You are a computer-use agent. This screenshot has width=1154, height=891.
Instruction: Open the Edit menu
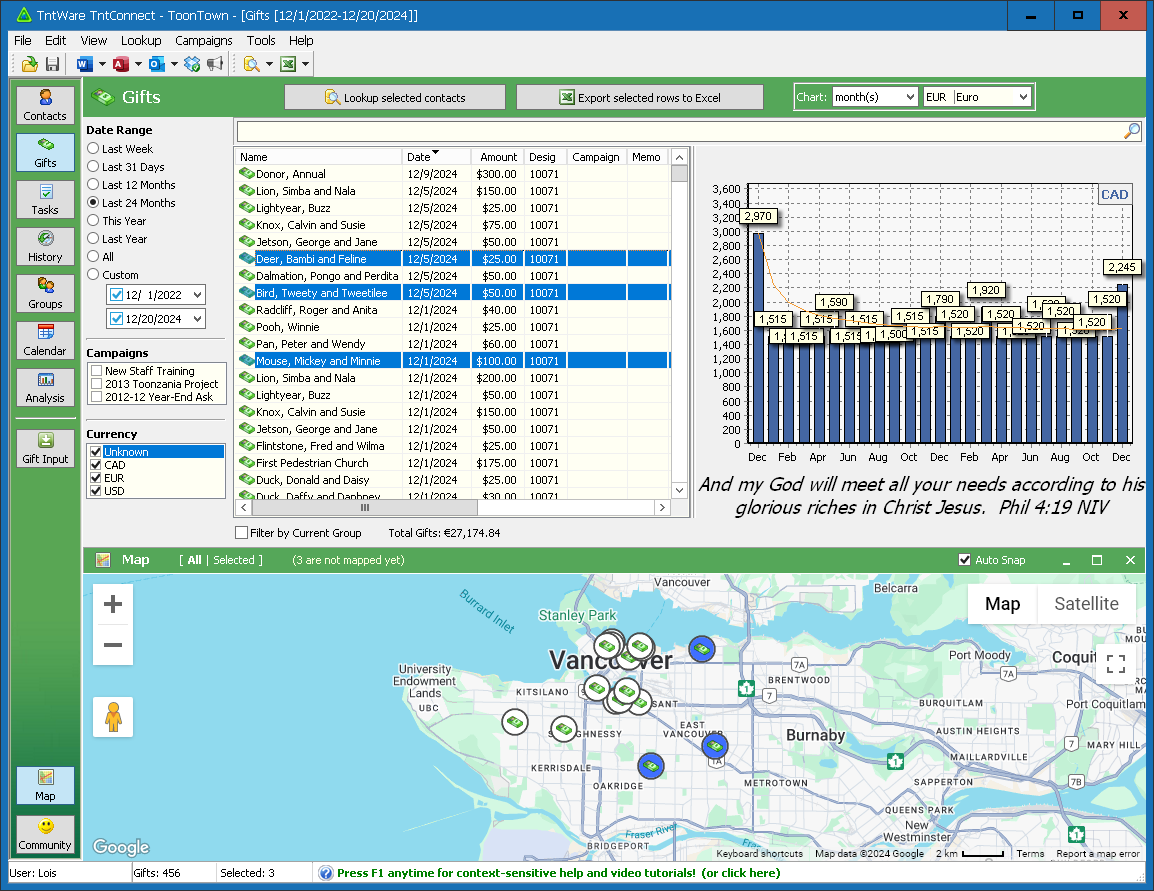pos(55,40)
